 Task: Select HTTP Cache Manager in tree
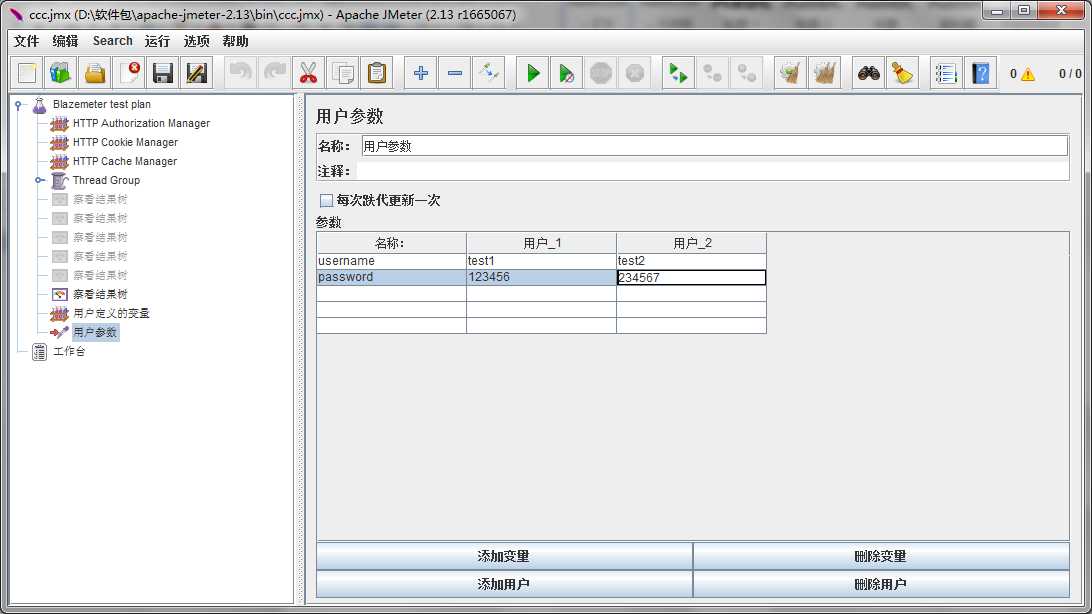coord(125,161)
